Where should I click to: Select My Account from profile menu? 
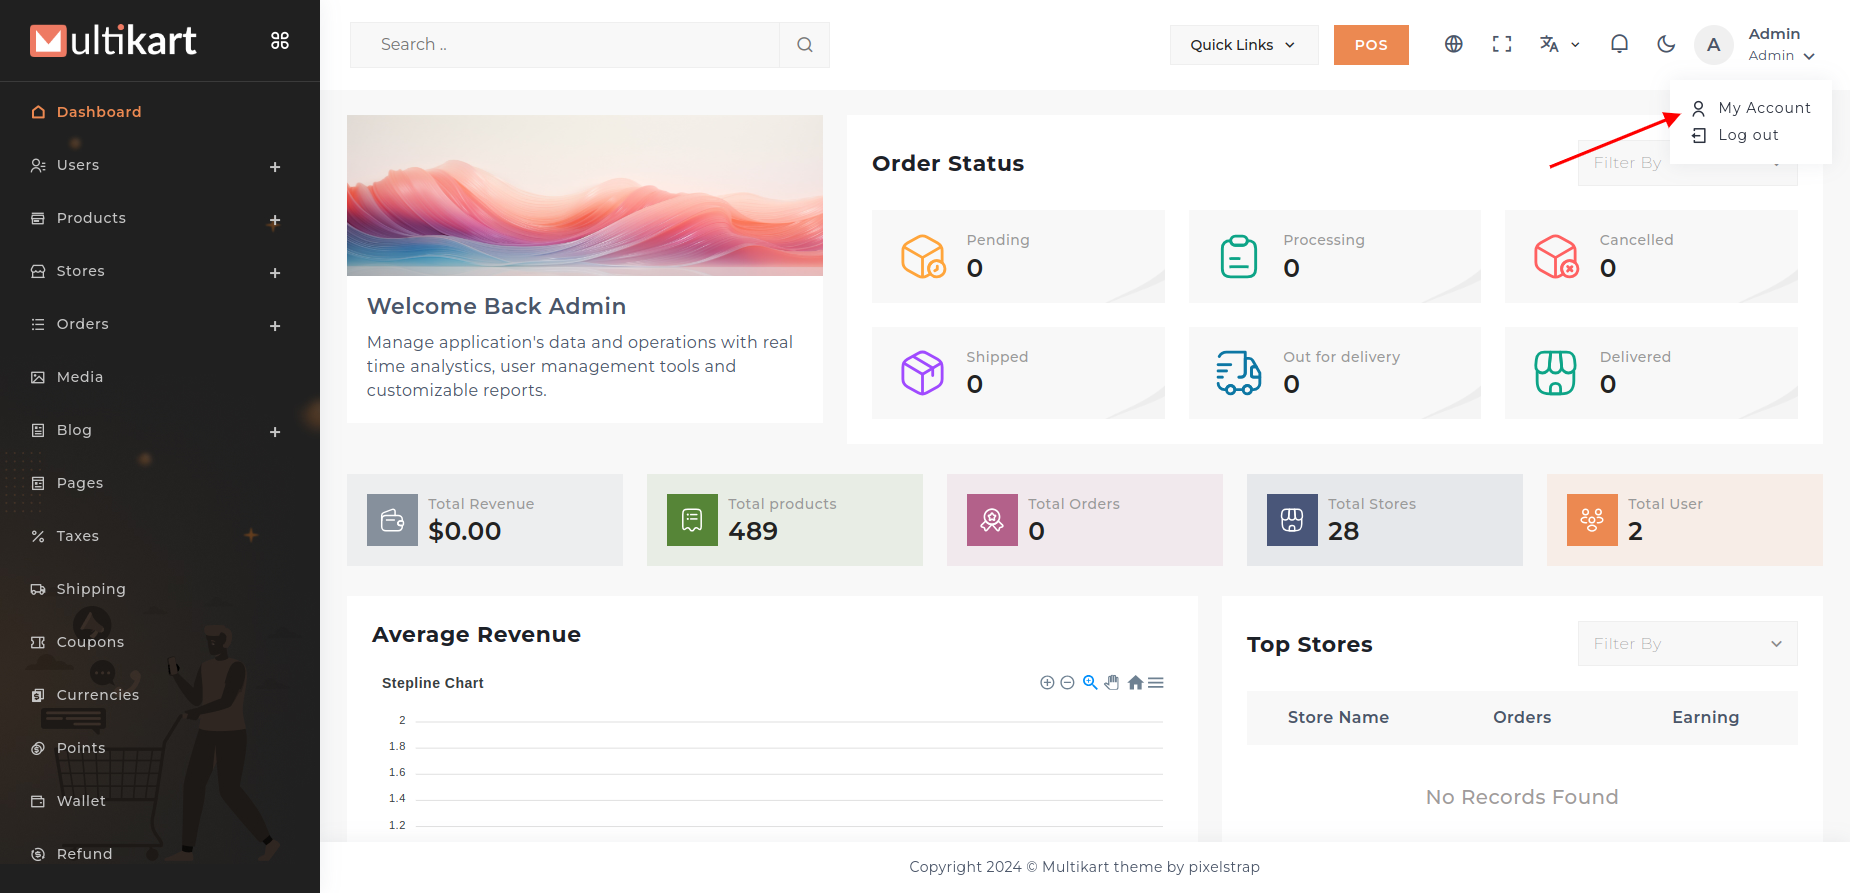(1763, 108)
